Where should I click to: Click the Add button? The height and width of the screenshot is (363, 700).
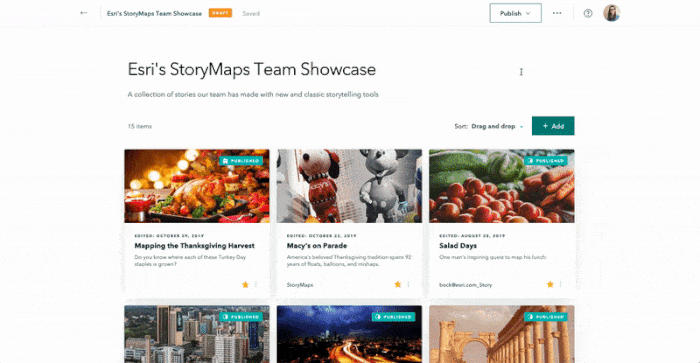(x=553, y=126)
